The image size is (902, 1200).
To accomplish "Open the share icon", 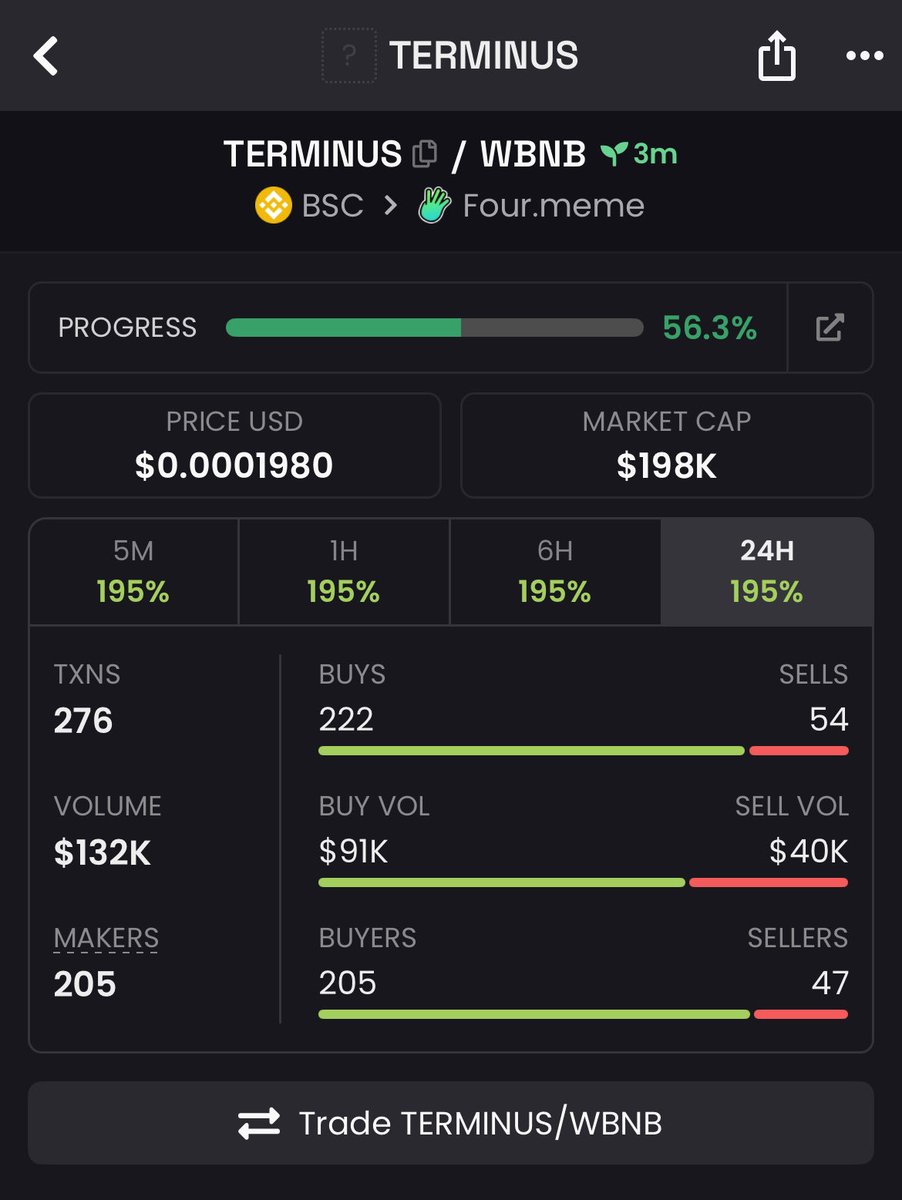I will tap(776, 58).
